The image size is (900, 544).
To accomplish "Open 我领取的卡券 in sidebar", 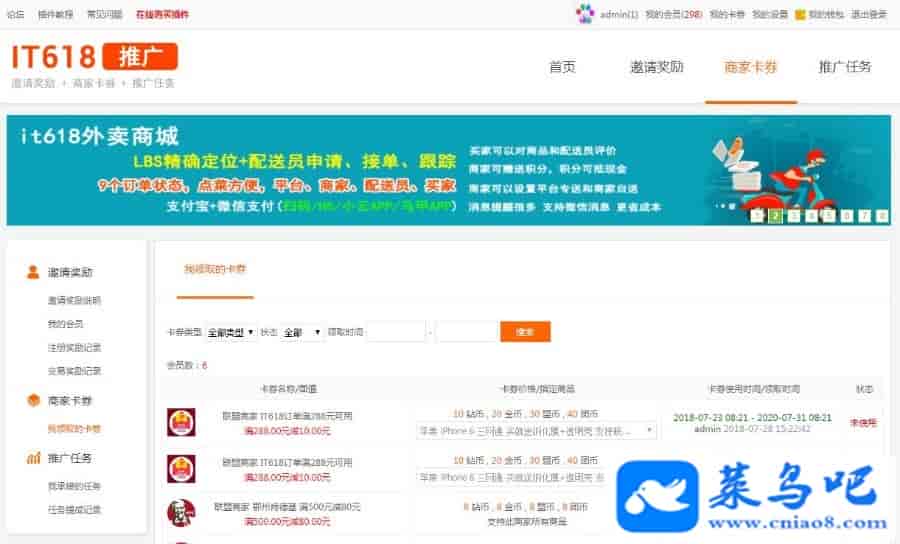I will coord(74,428).
